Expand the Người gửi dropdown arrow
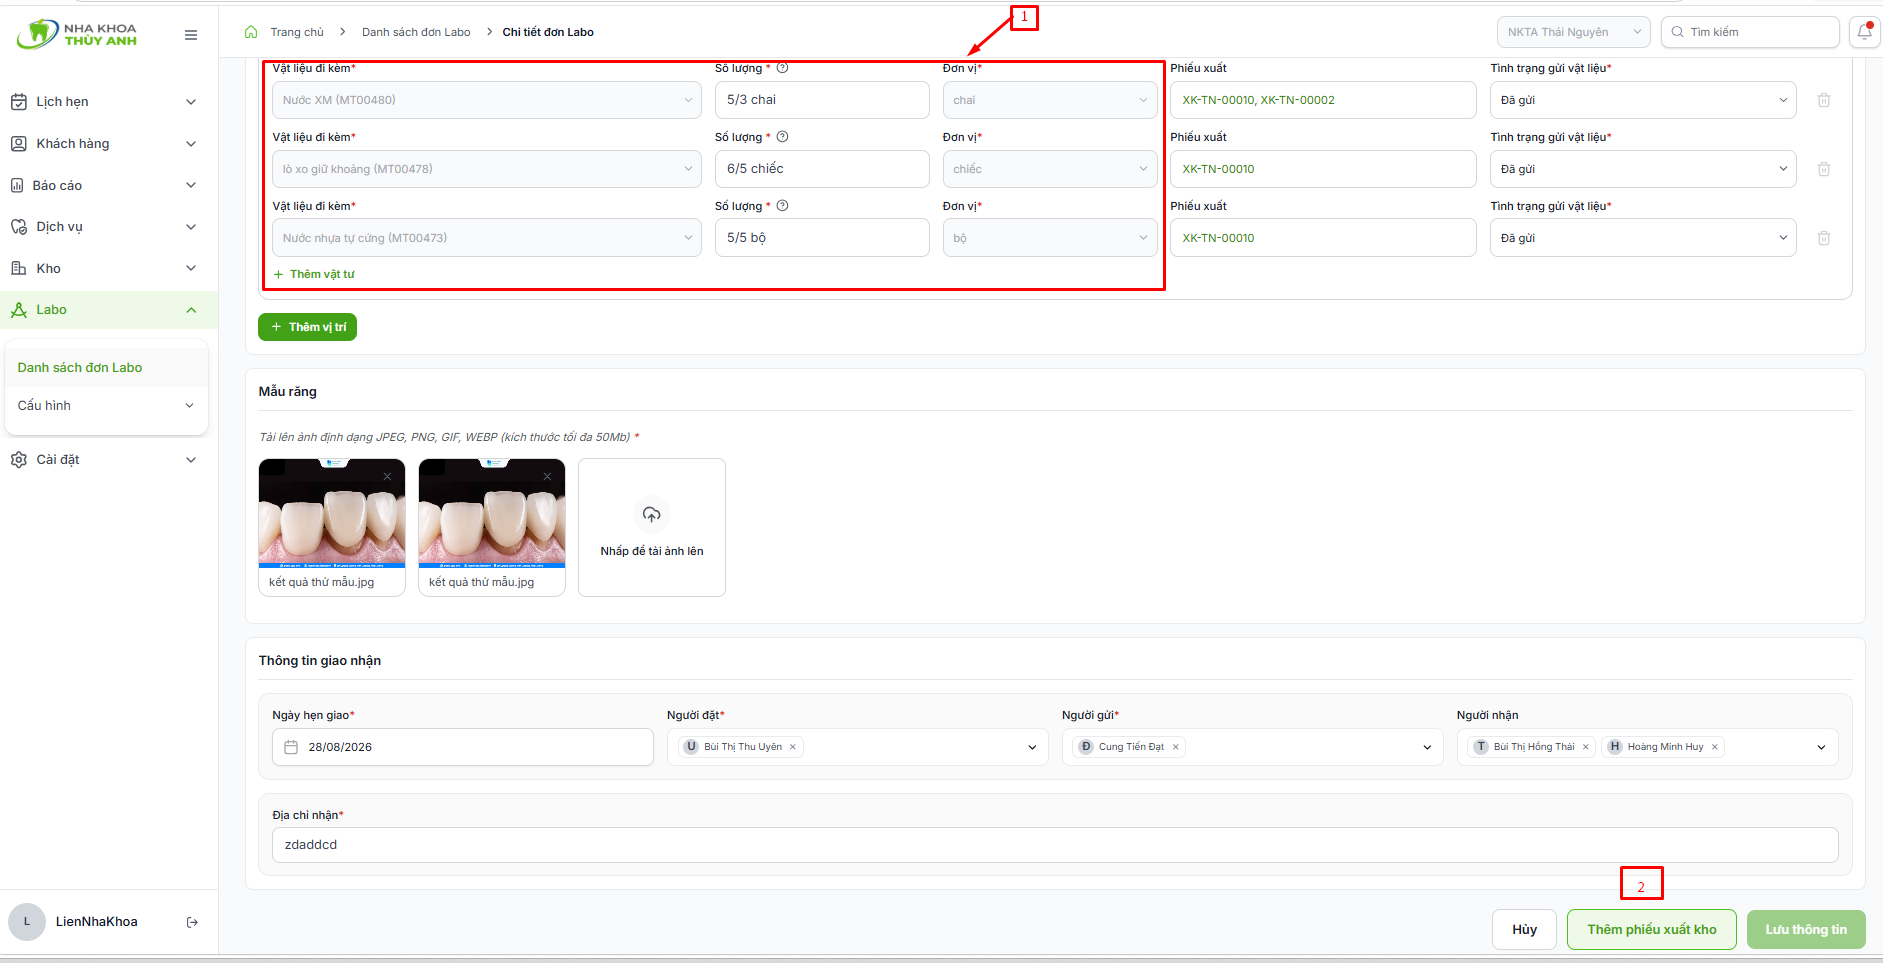The width and height of the screenshot is (1883, 963). pyautogui.click(x=1427, y=747)
